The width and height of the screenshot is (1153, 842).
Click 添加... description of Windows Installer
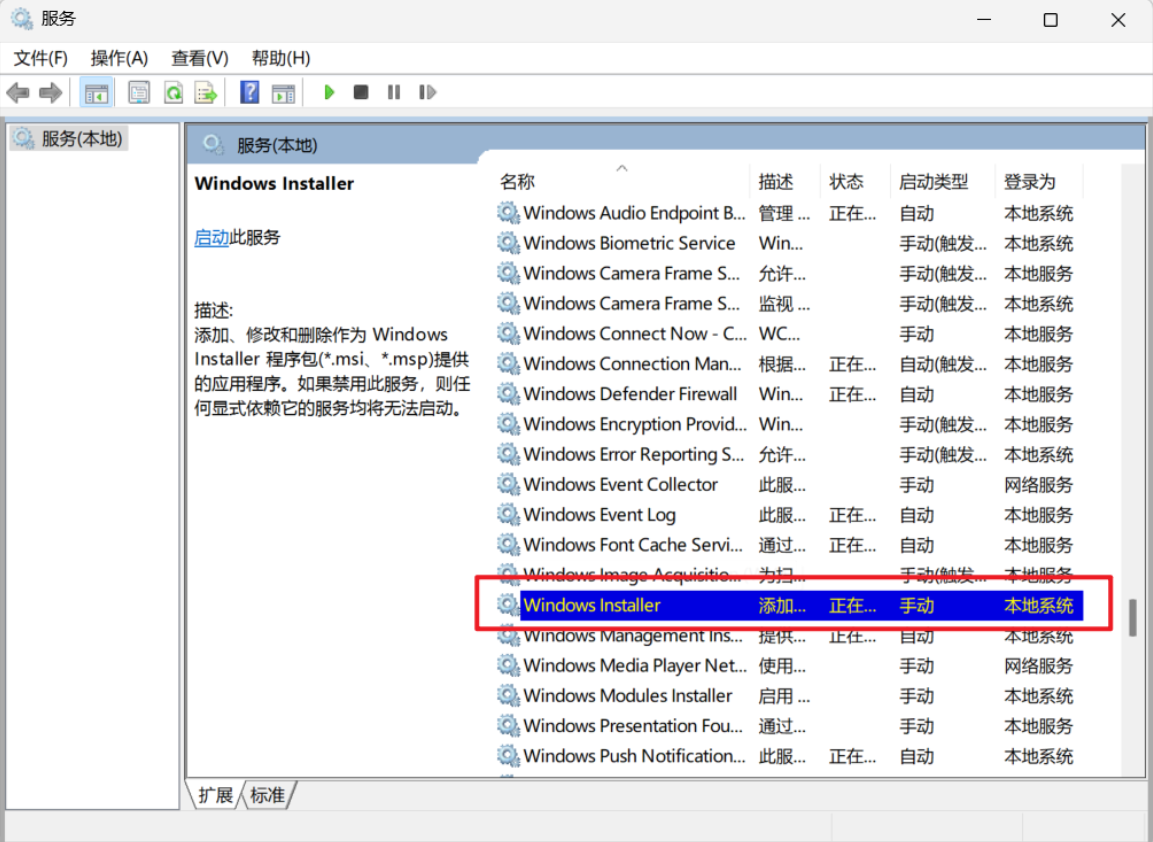tap(782, 604)
